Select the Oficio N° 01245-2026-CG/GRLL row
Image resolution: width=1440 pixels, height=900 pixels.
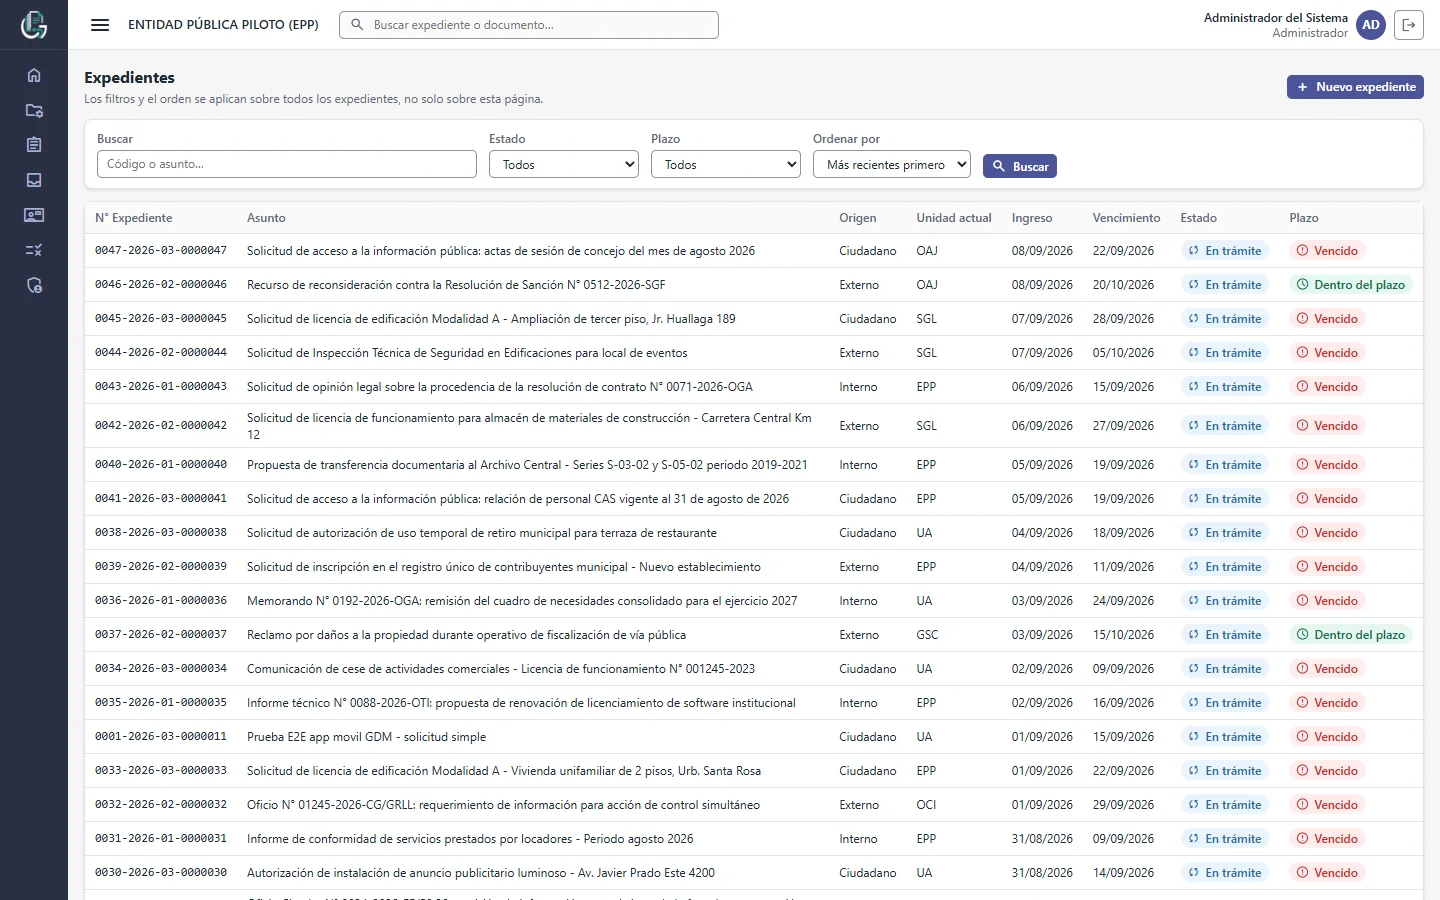click(754, 805)
